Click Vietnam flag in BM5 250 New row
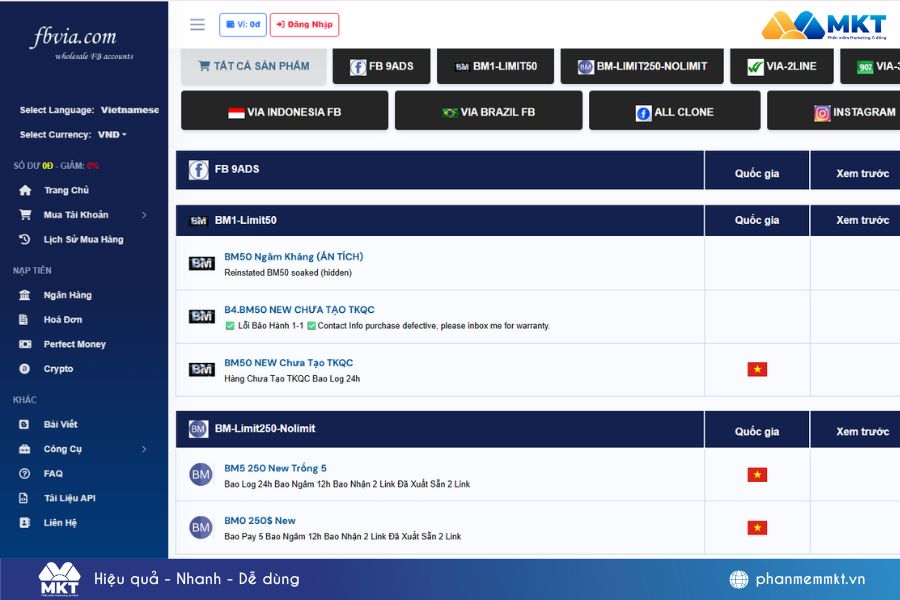This screenshot has width=900, height=600. point(757,475)
